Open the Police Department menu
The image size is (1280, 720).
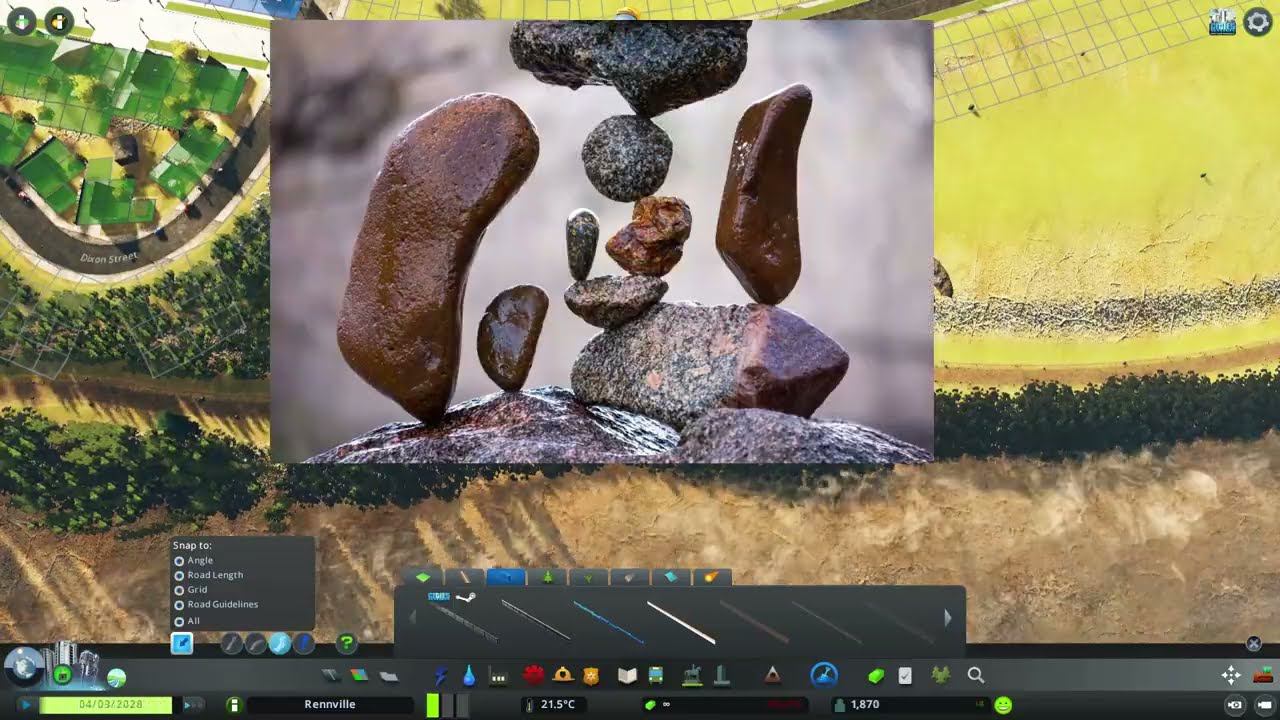tap(592, 676)
